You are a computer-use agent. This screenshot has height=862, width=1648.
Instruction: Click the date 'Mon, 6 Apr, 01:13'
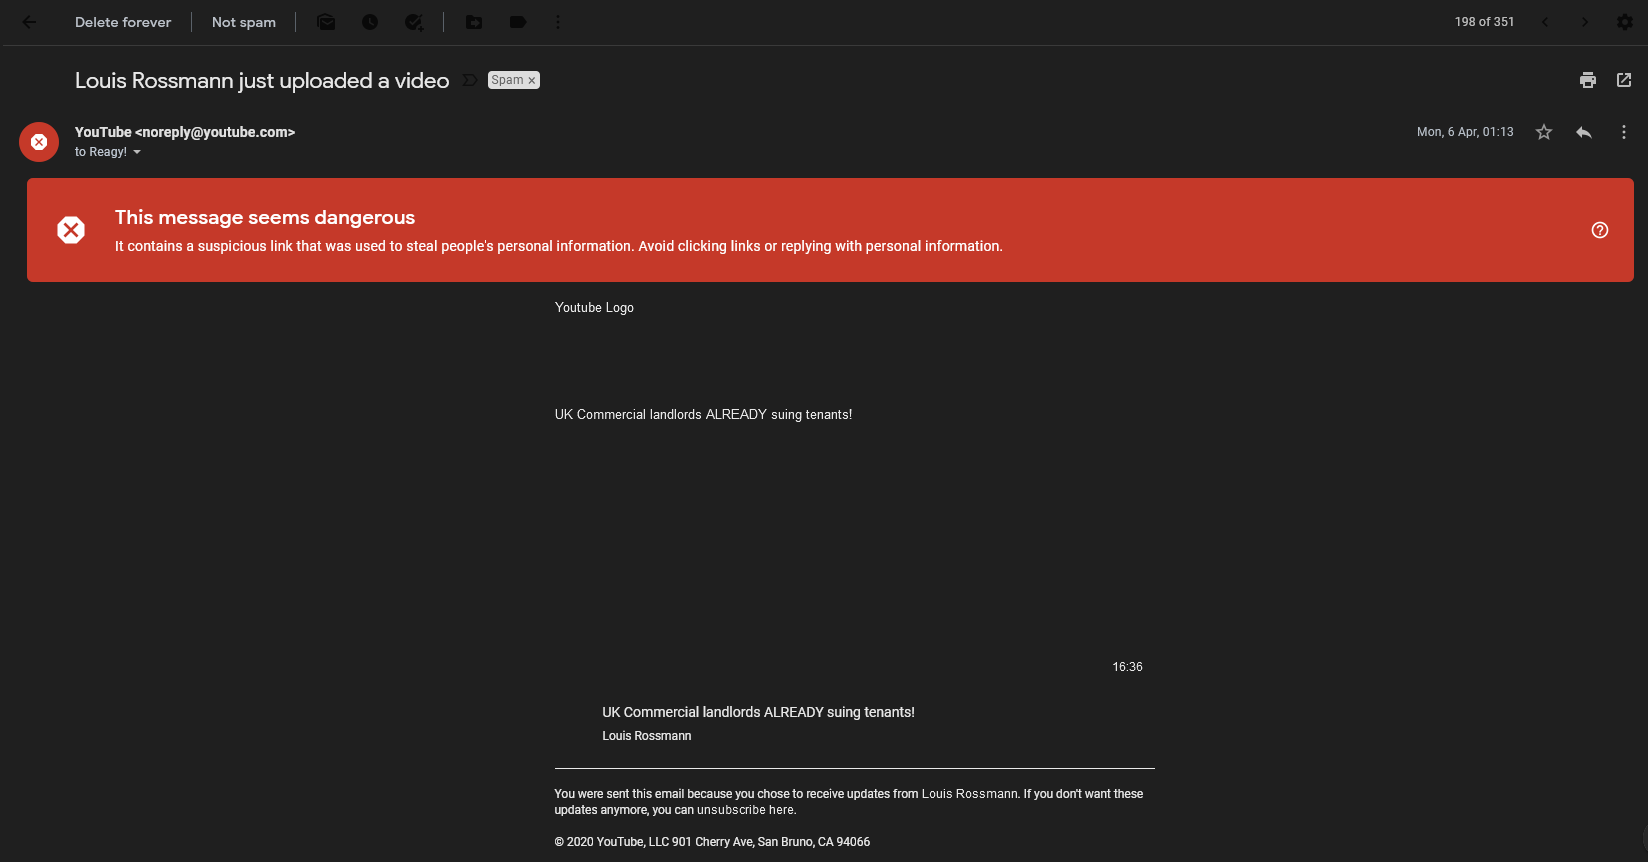click(1465, 132)
